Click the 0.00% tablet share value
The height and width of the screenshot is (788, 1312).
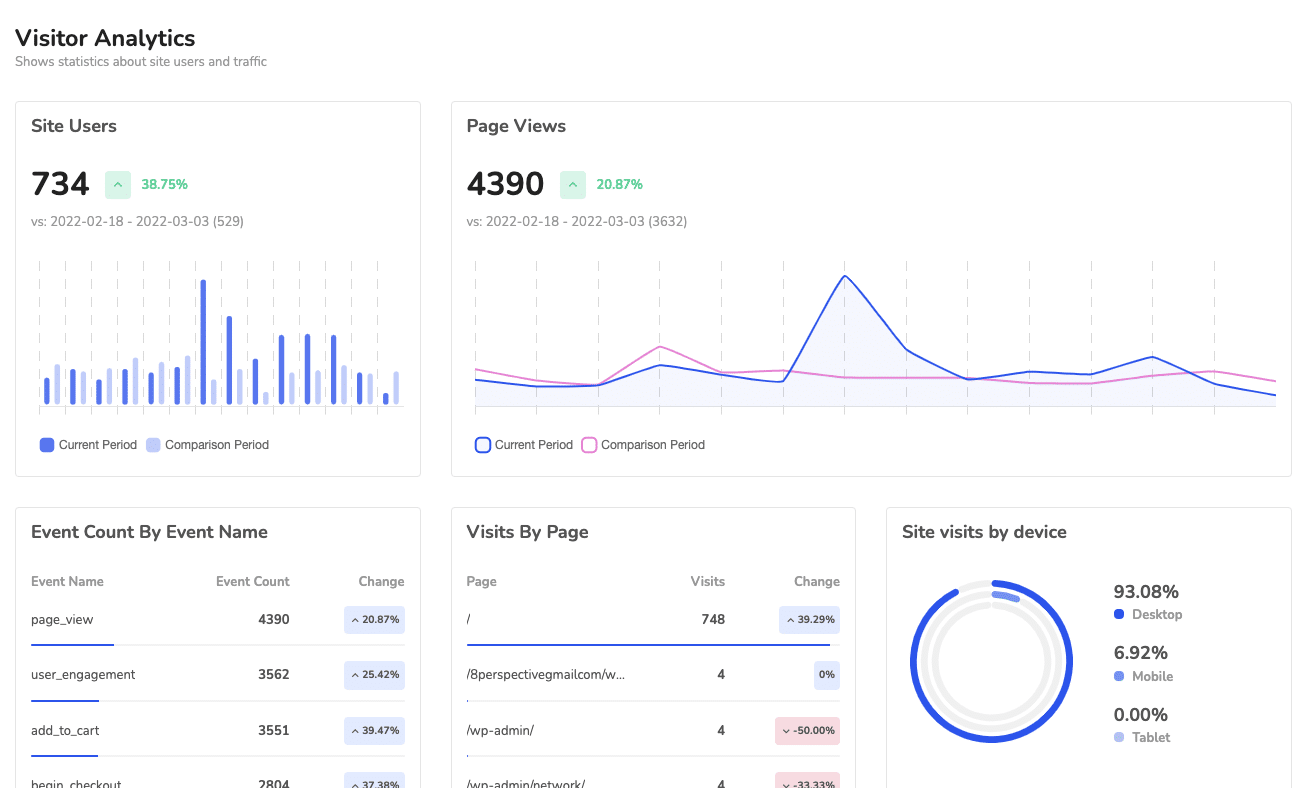[x=1141, y=715]
